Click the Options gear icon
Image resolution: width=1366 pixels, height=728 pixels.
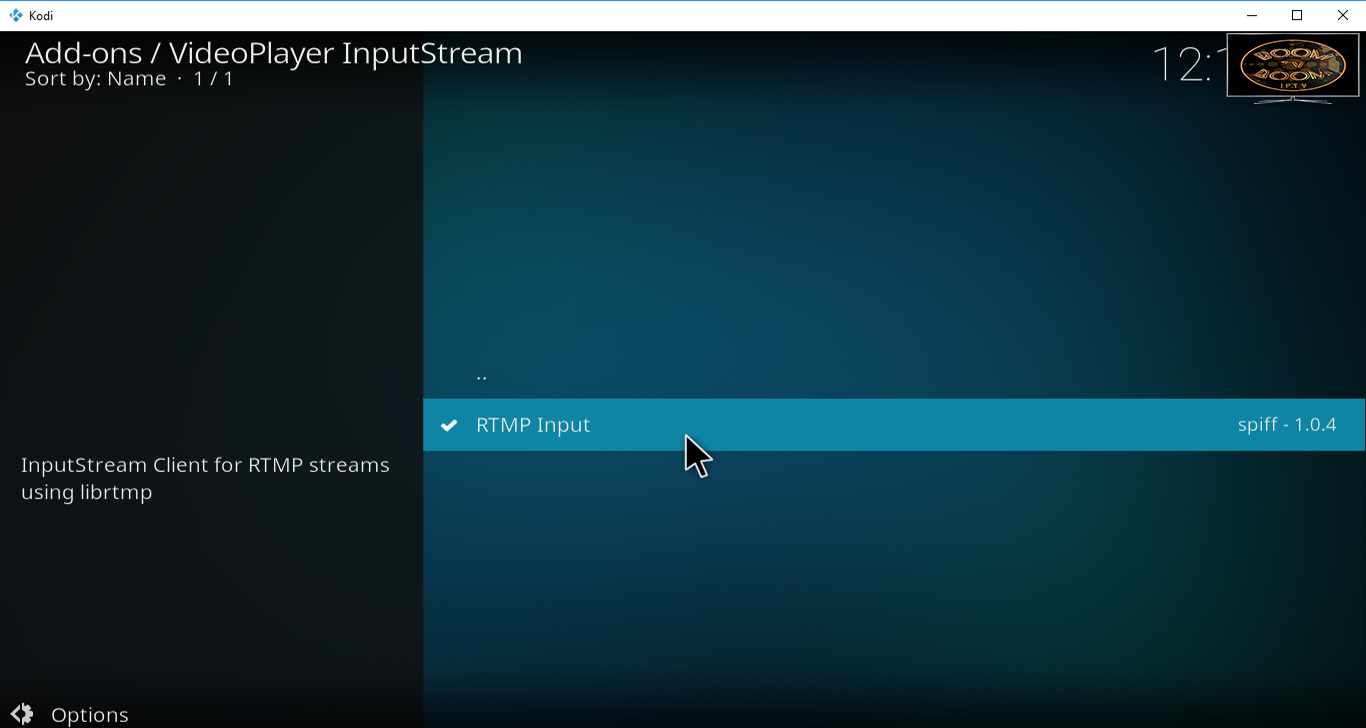click(x=22, y=714)
